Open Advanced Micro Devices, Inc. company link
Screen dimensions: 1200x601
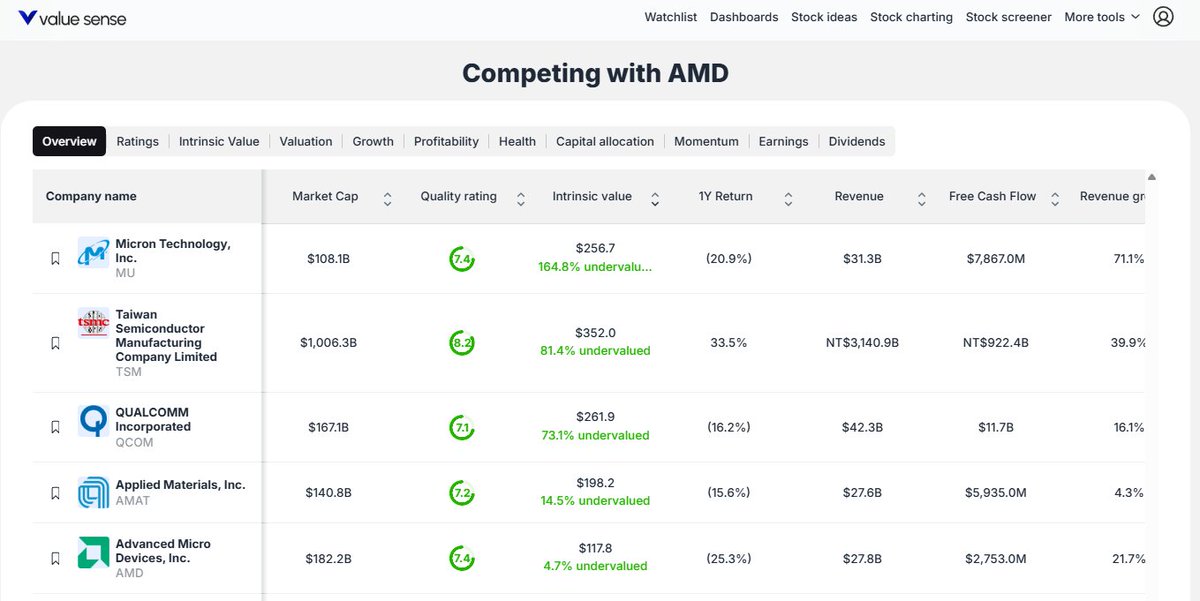coord(163,551)
